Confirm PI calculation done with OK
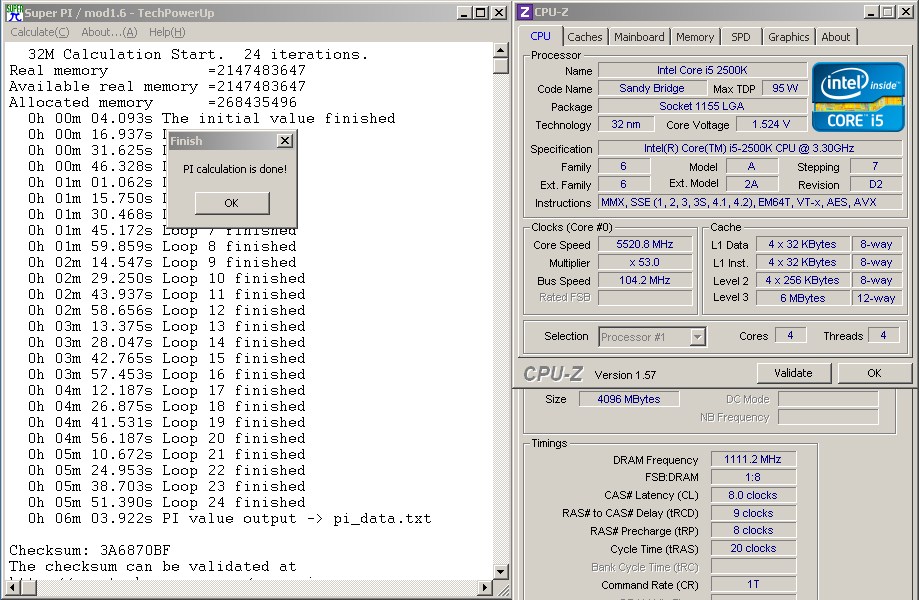 pyautogui.click(x=232, y=203)
